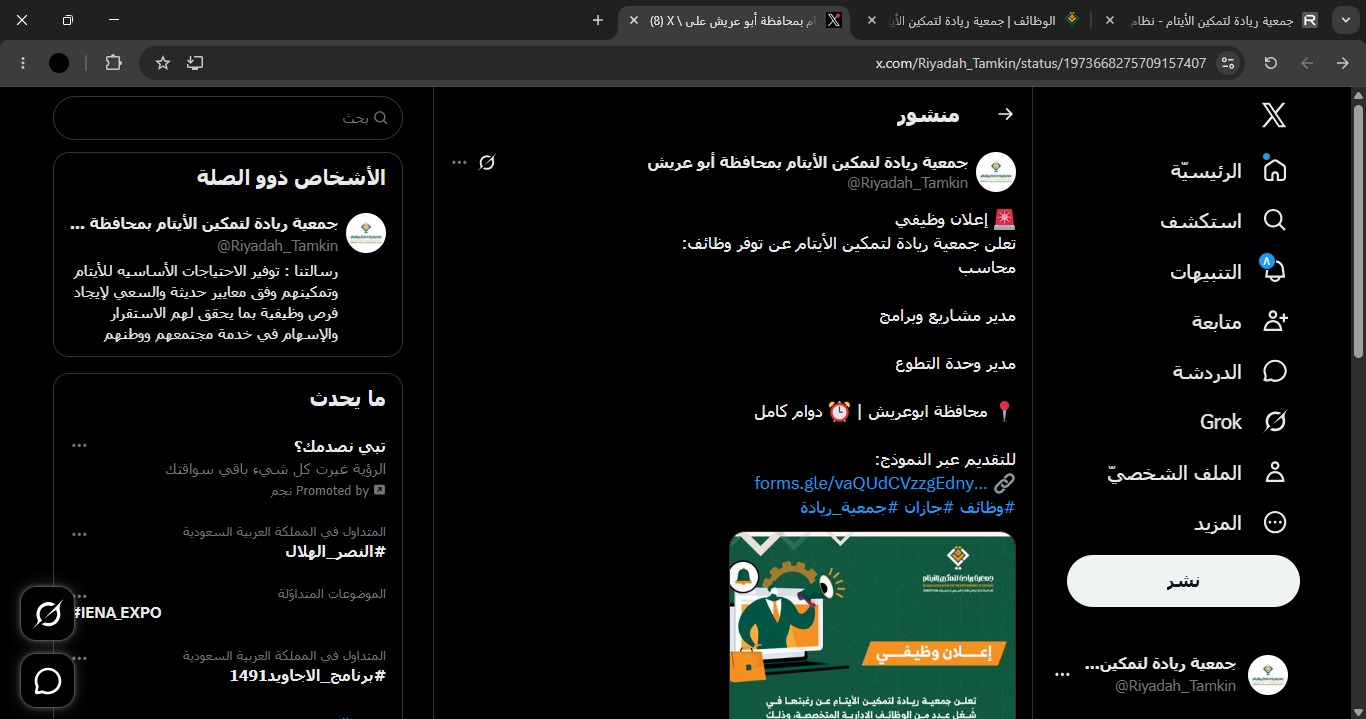Open options for #برنامج_الاجاويد1491 trend
Viewport: 1366px width, 719px height.
point(80,657)
